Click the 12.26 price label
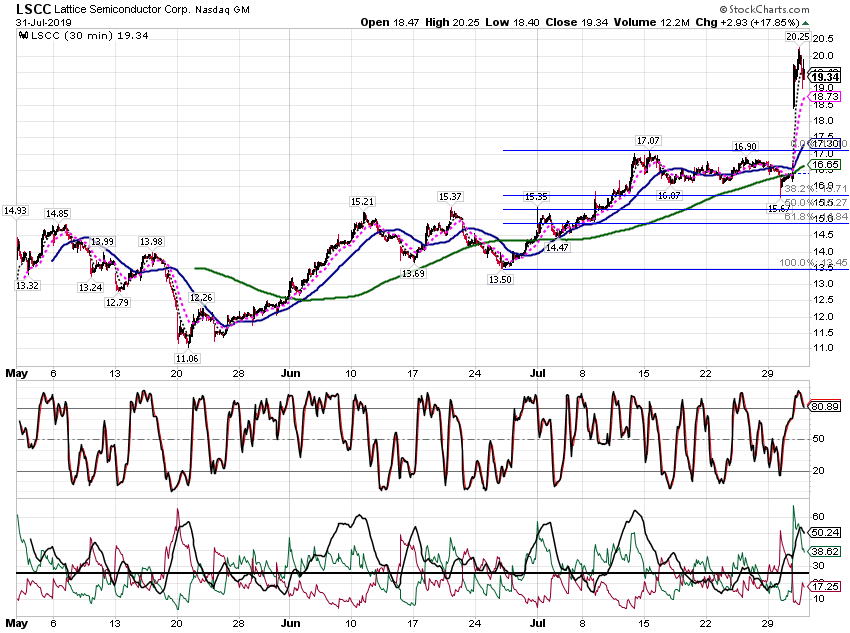850x633 pixels. (201, 297)
